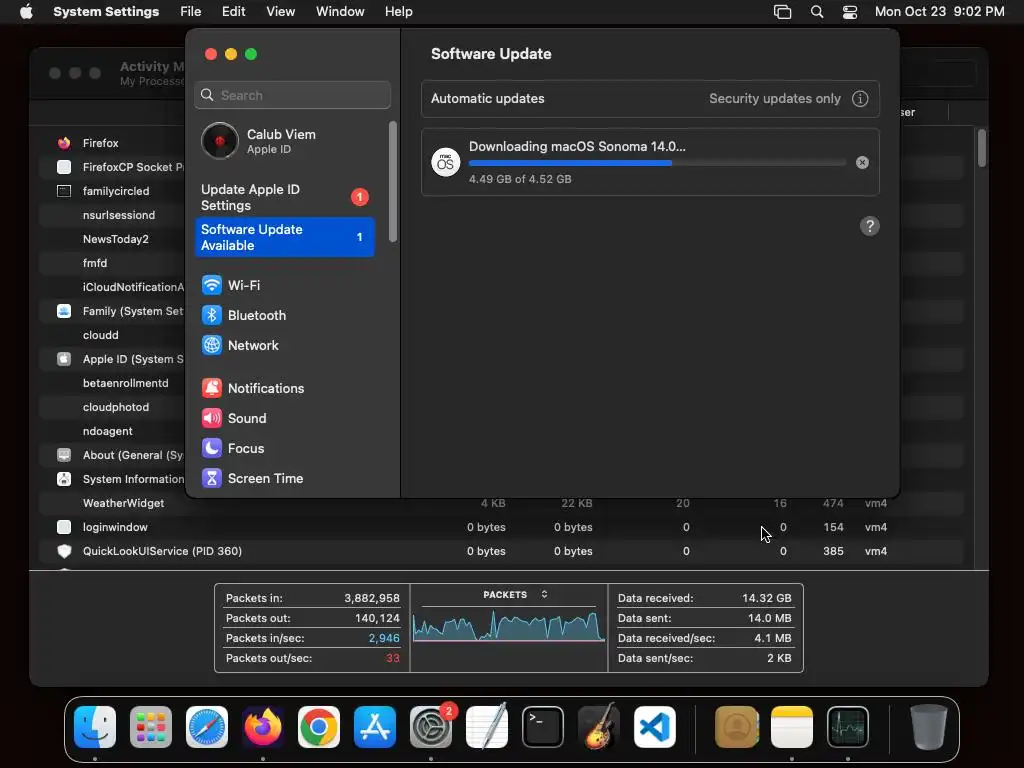Open Control Center in menu bar

point(850,12)
